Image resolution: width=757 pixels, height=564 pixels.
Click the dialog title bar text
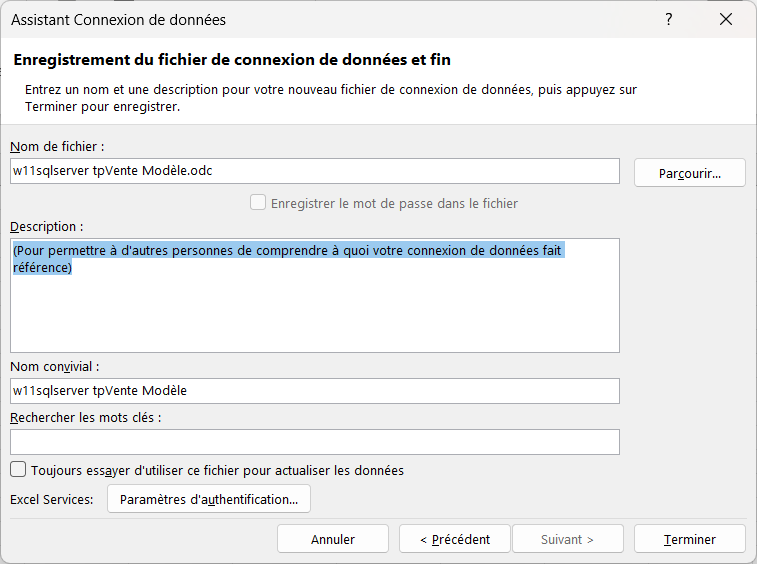point(118,20)
